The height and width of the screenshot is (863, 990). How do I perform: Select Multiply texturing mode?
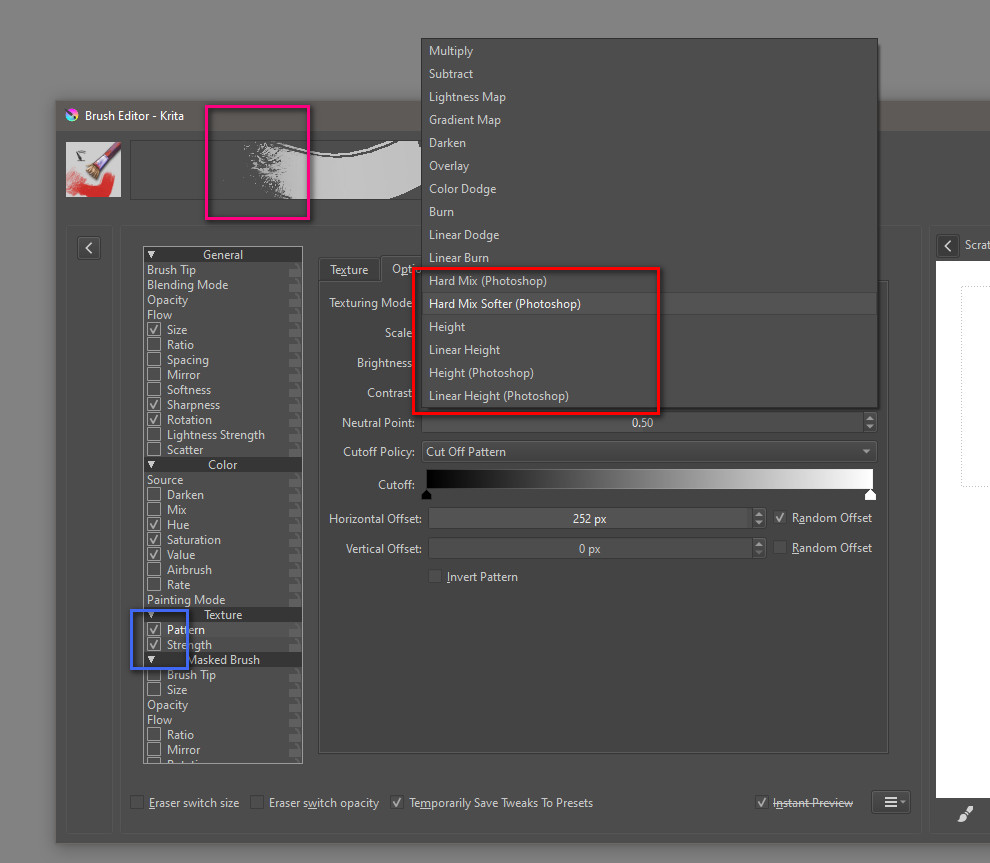tap(649, 51)
